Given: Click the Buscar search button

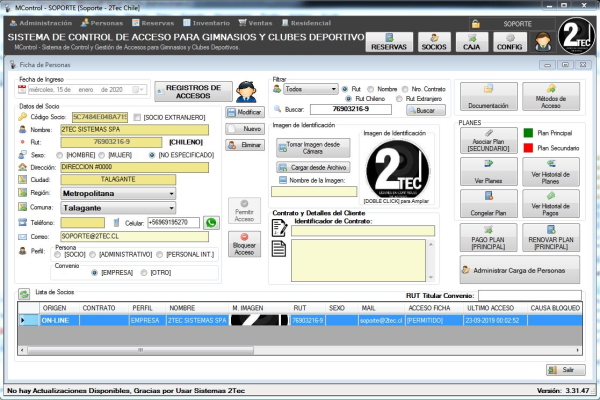Looking at the screenshot, I should point(426,110).
